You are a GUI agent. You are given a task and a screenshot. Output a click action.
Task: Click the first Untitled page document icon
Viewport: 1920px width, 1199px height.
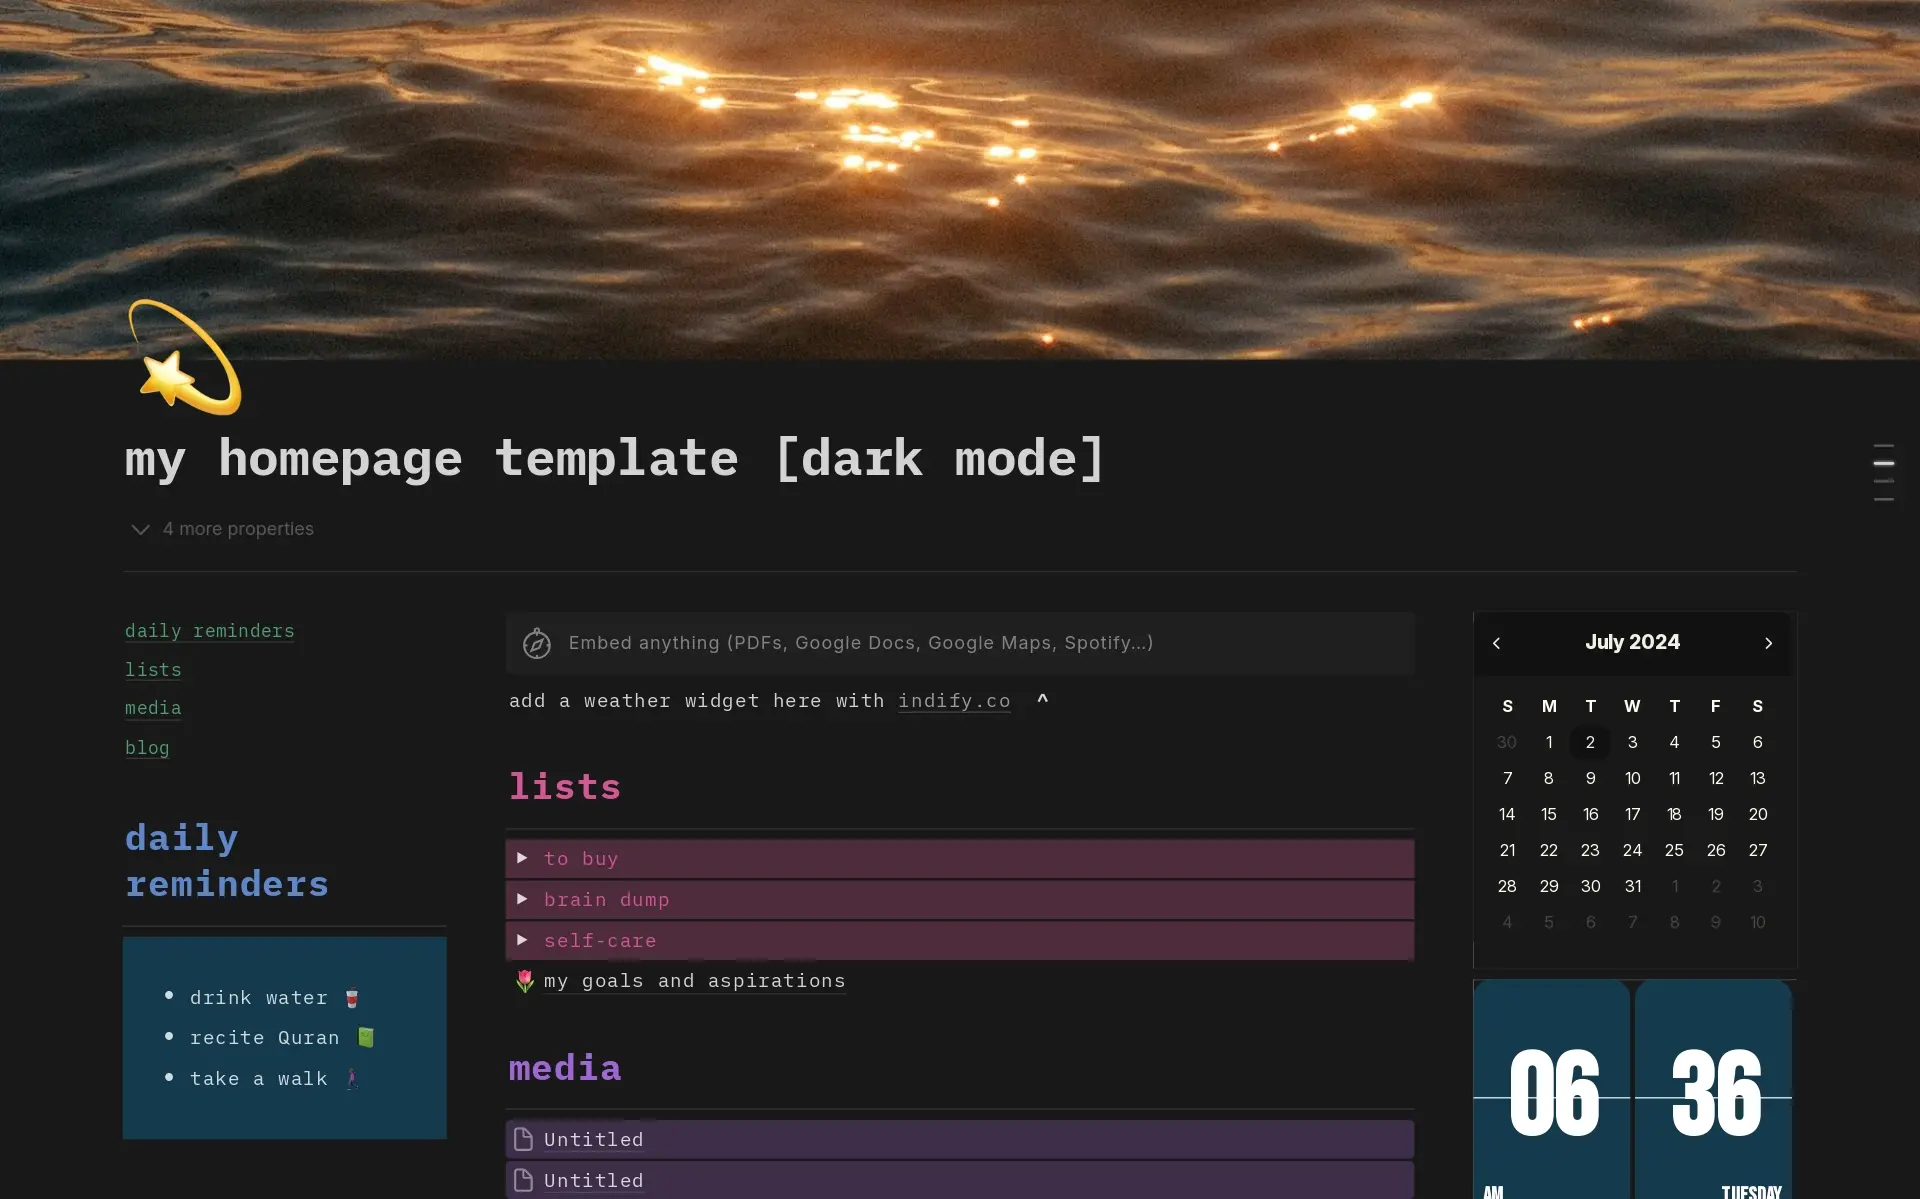click(523, 1139)
